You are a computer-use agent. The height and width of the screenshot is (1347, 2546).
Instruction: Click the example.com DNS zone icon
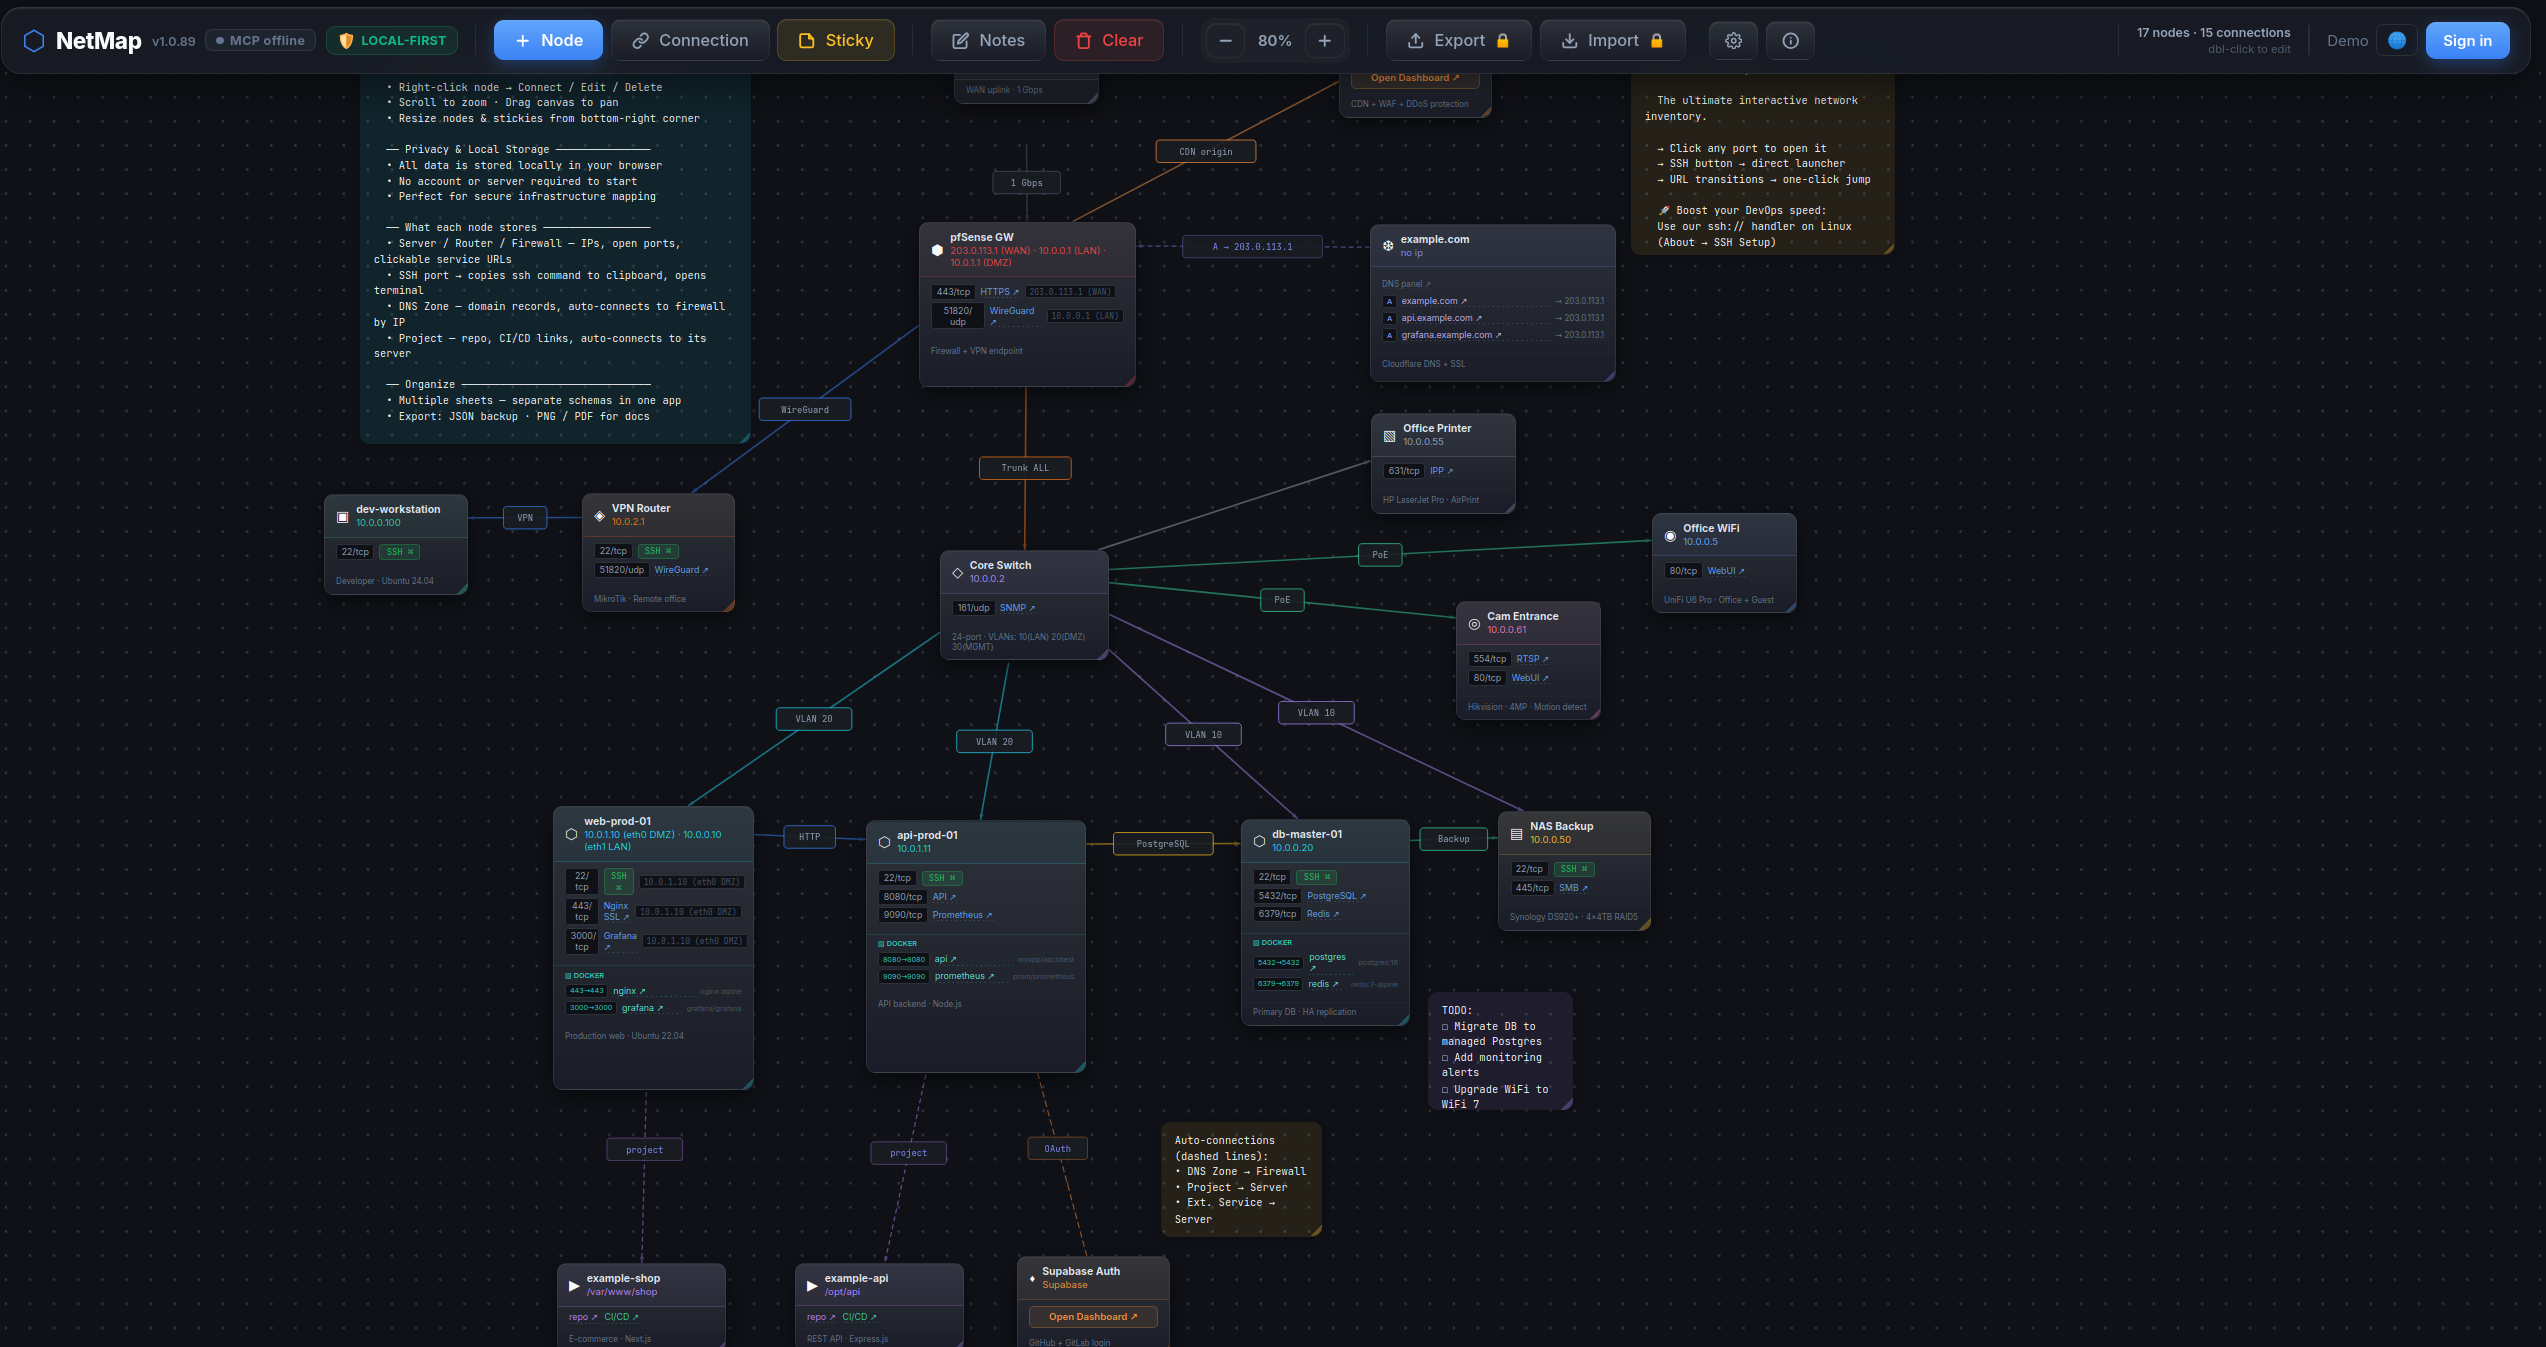coord(1388,246)
